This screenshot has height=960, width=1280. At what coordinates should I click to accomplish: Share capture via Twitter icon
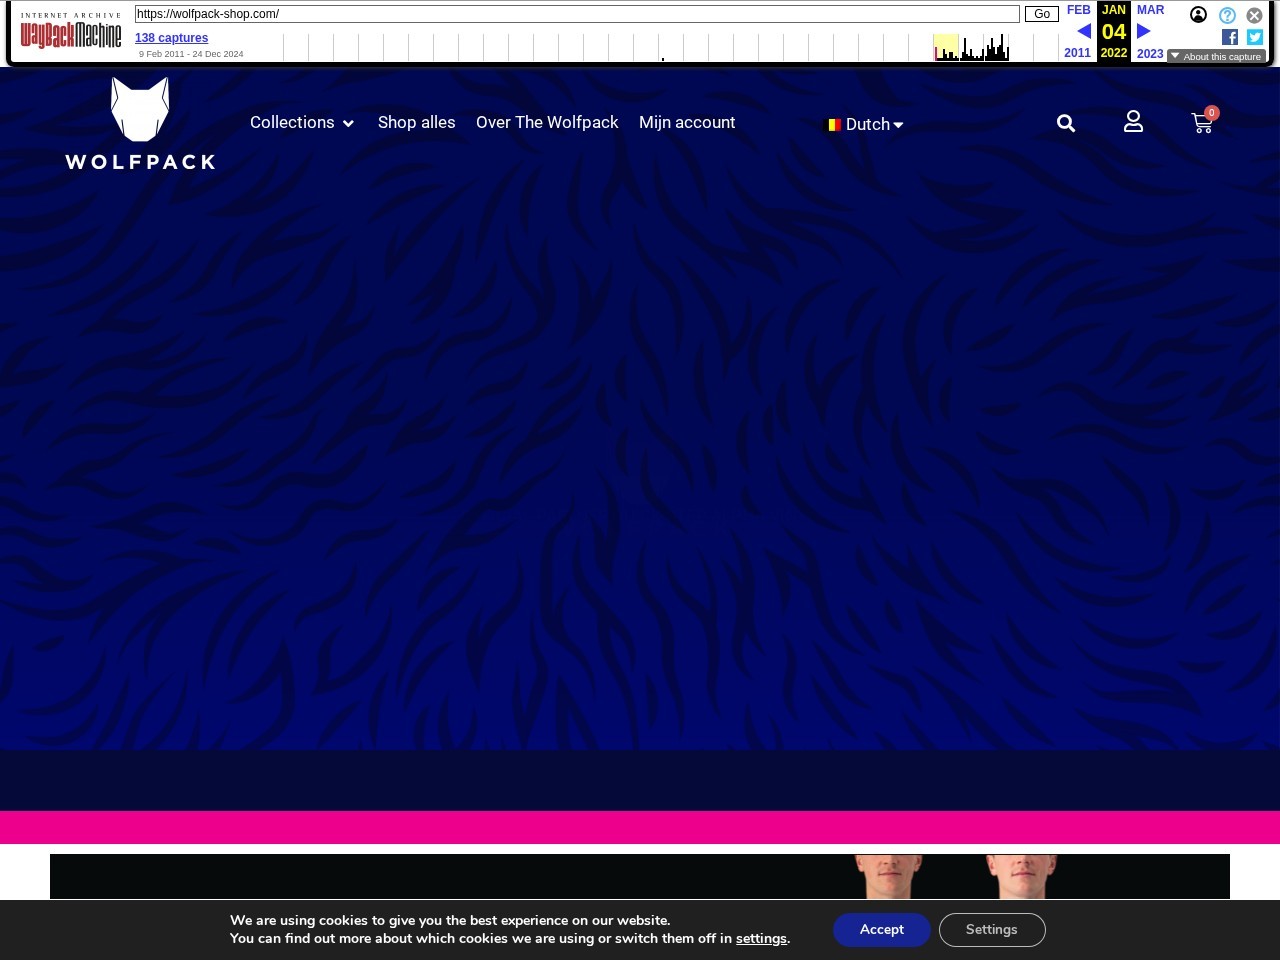coord(1255,37)
